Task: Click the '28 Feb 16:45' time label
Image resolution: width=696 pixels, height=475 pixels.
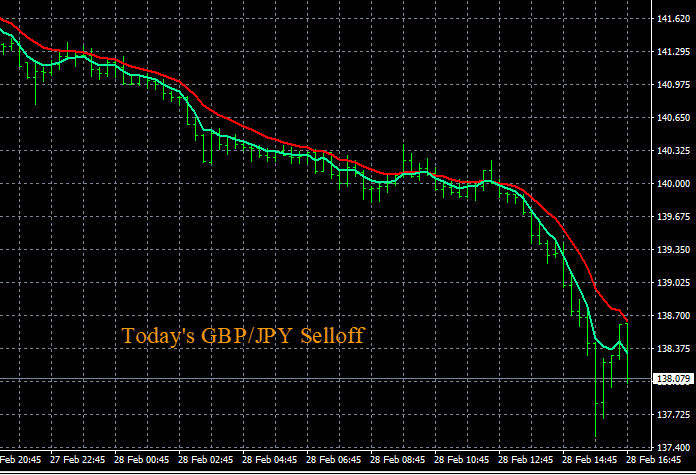Action: (656, 461)
